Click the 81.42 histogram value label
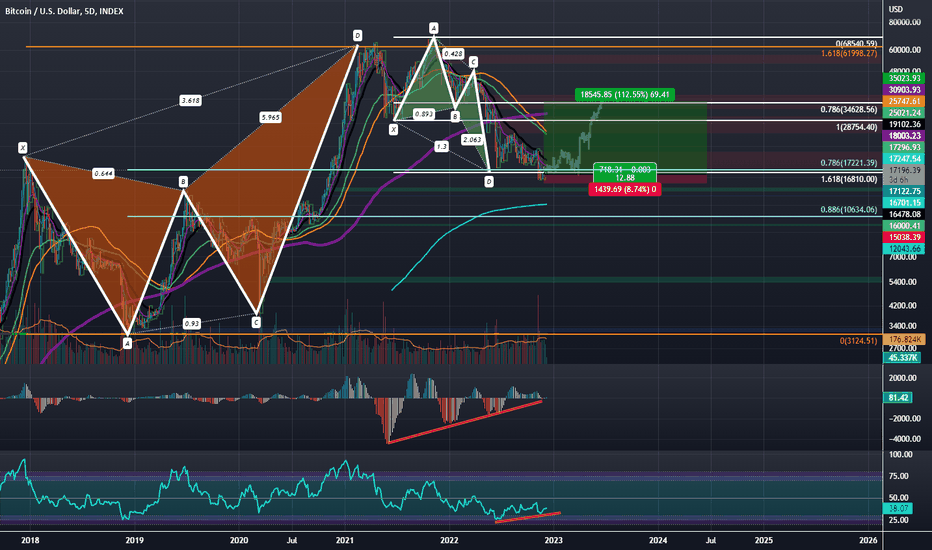The width and height of the screenshot is (932, 550). click(898, 397)
